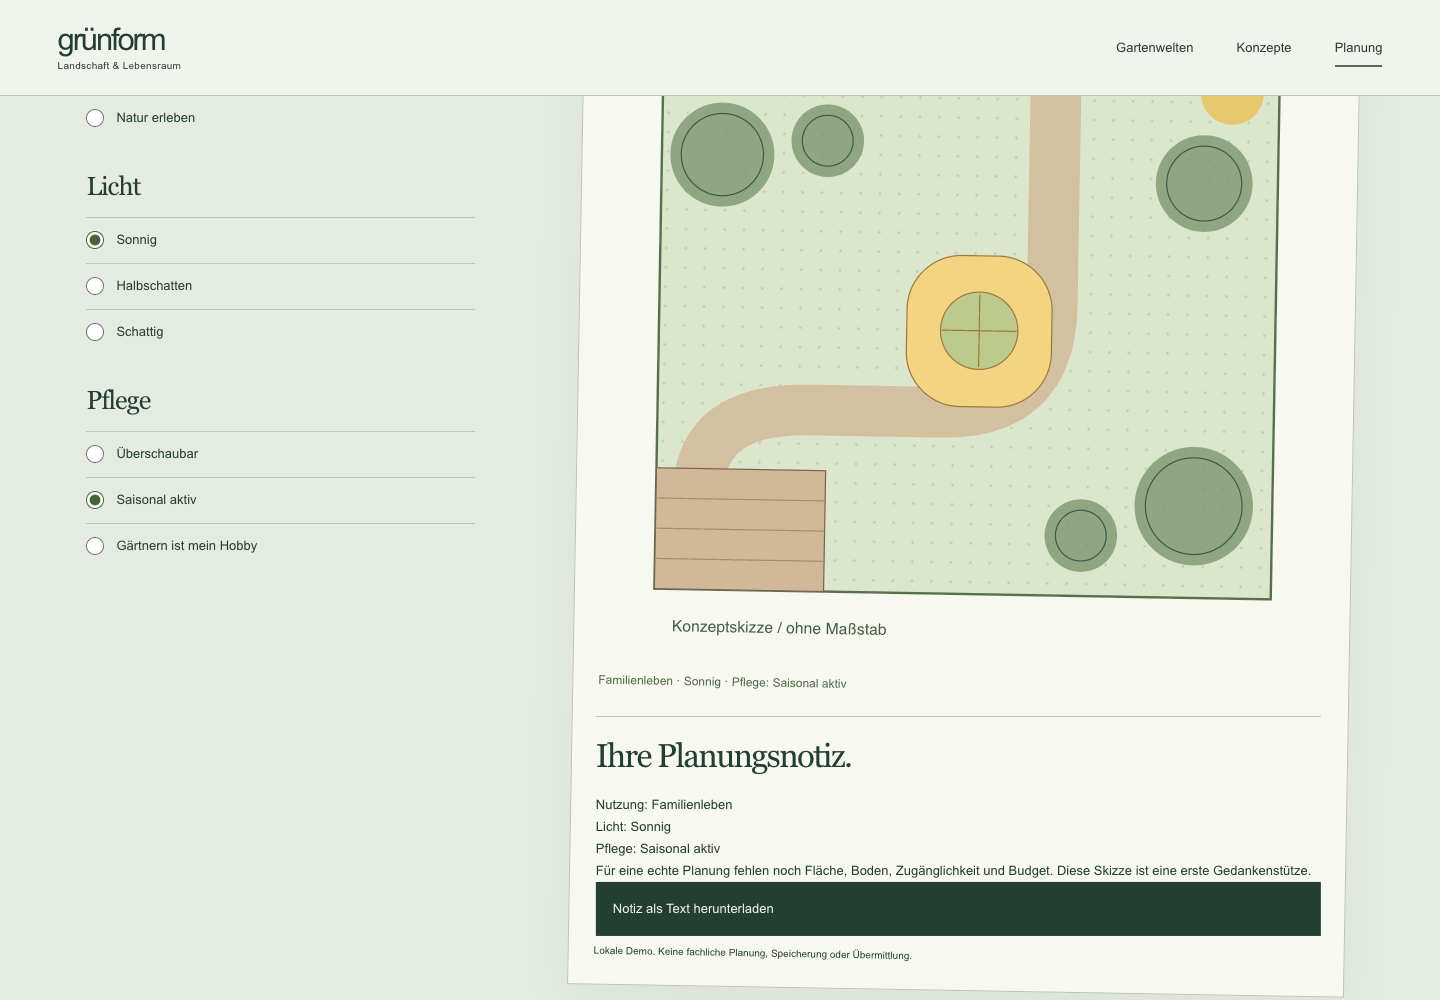Click the round table in the center of the yellow patio
Viewport: 1440px width, 1000px height.
(x=979, y=331)
